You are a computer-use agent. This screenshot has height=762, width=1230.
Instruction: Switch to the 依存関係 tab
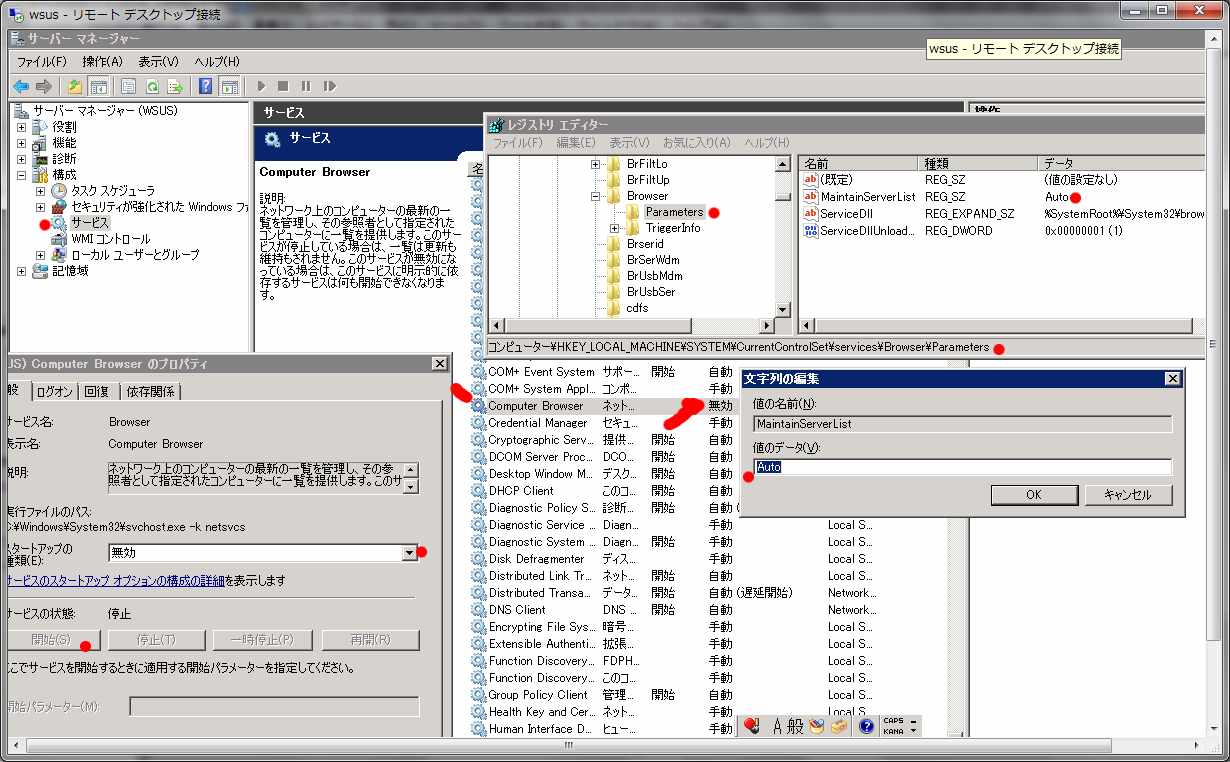[152, 391]
